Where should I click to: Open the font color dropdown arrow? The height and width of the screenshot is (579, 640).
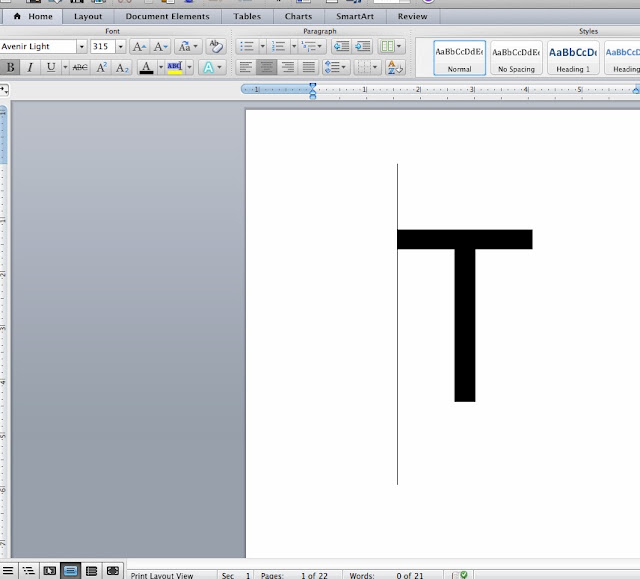pos(161,67)
